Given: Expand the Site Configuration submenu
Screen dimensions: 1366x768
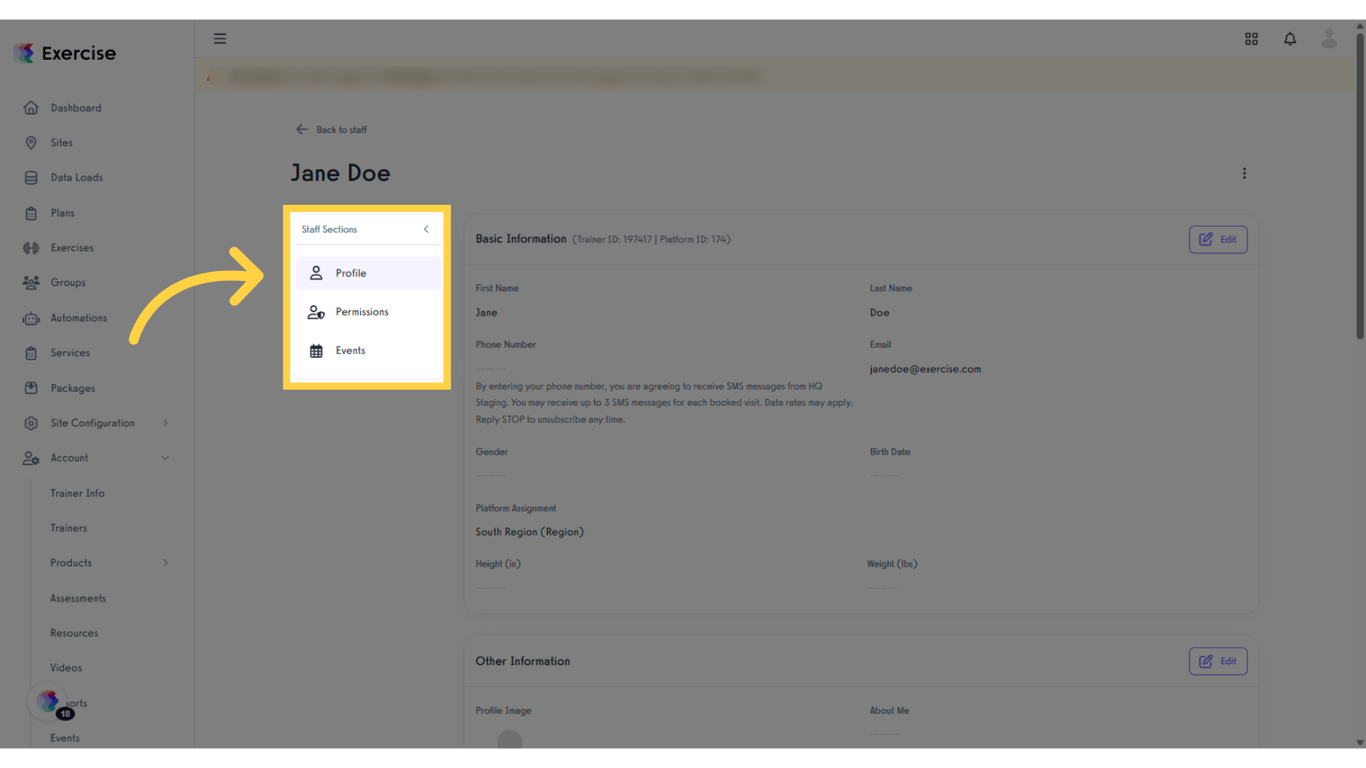Looking at the screenshot, I should pyautogui.click(x=165, y=423).
